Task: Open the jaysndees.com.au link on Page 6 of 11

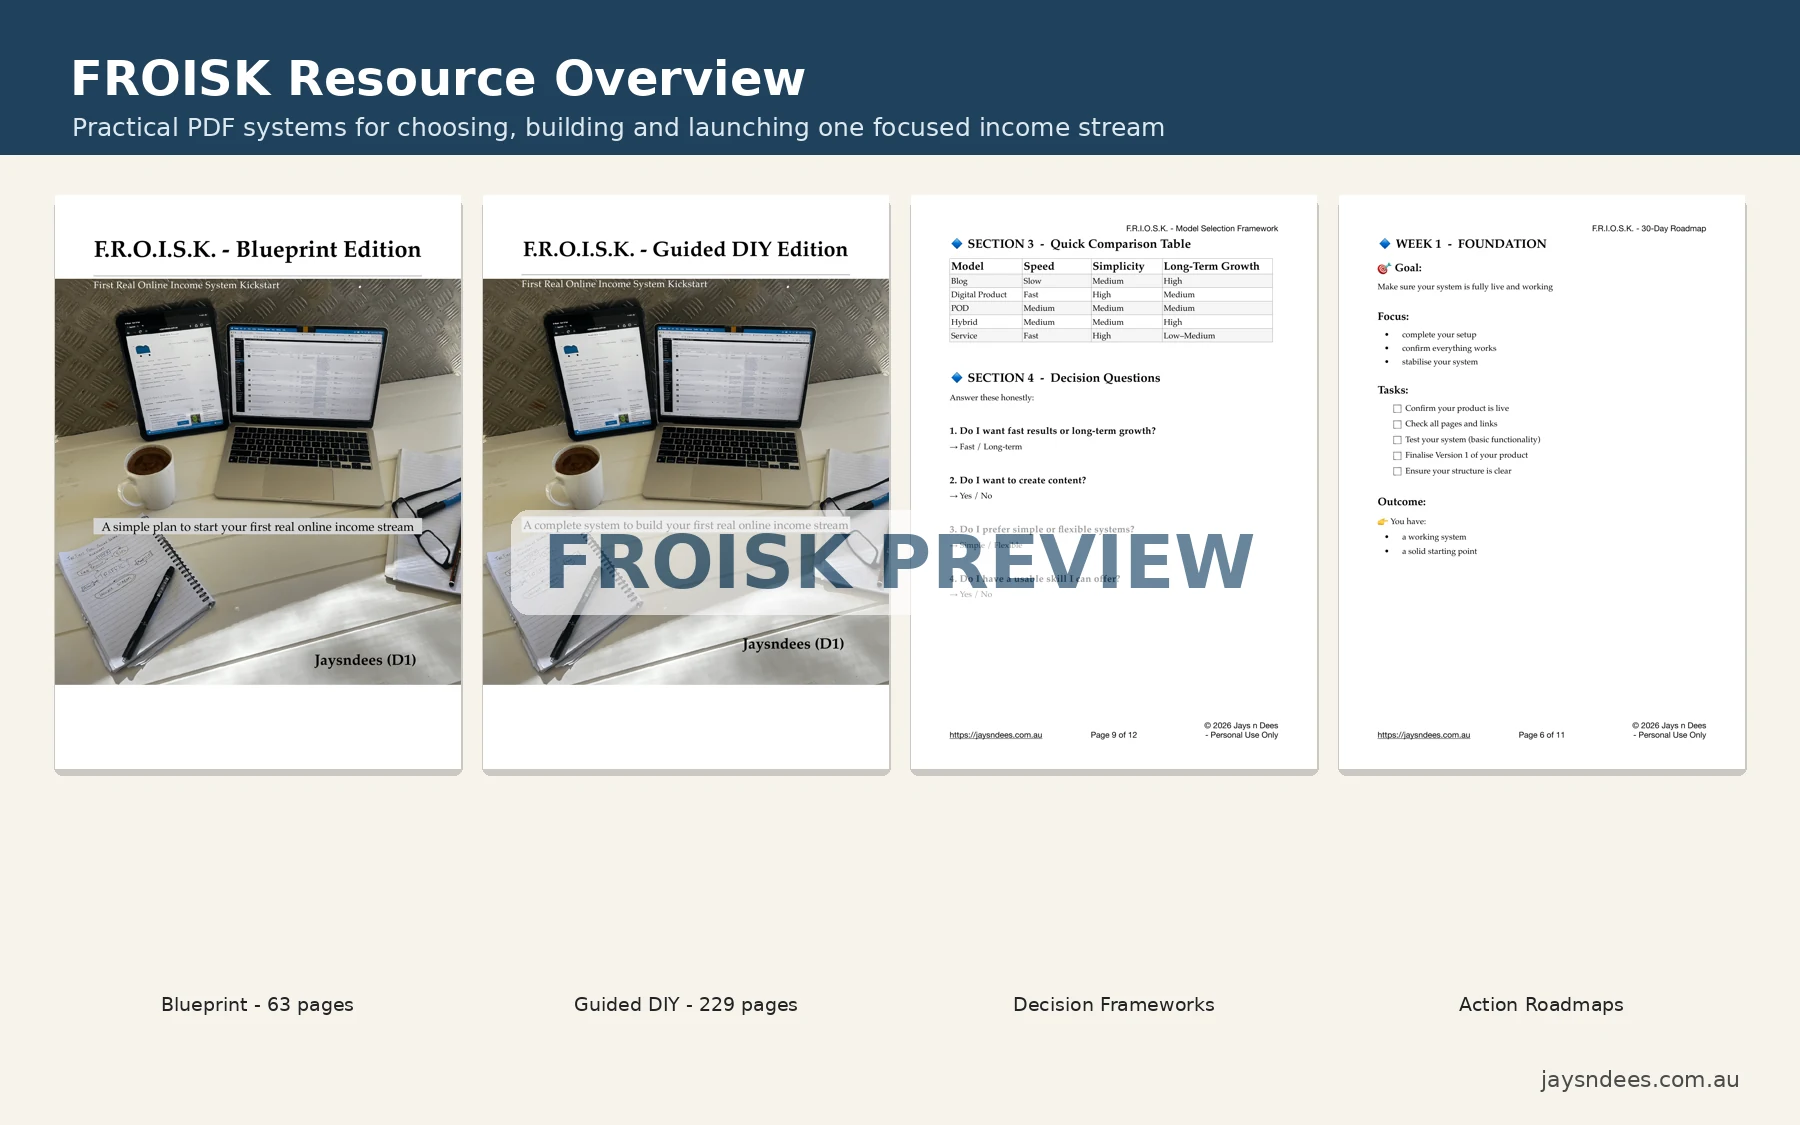Action: [x=1423, y=735]
